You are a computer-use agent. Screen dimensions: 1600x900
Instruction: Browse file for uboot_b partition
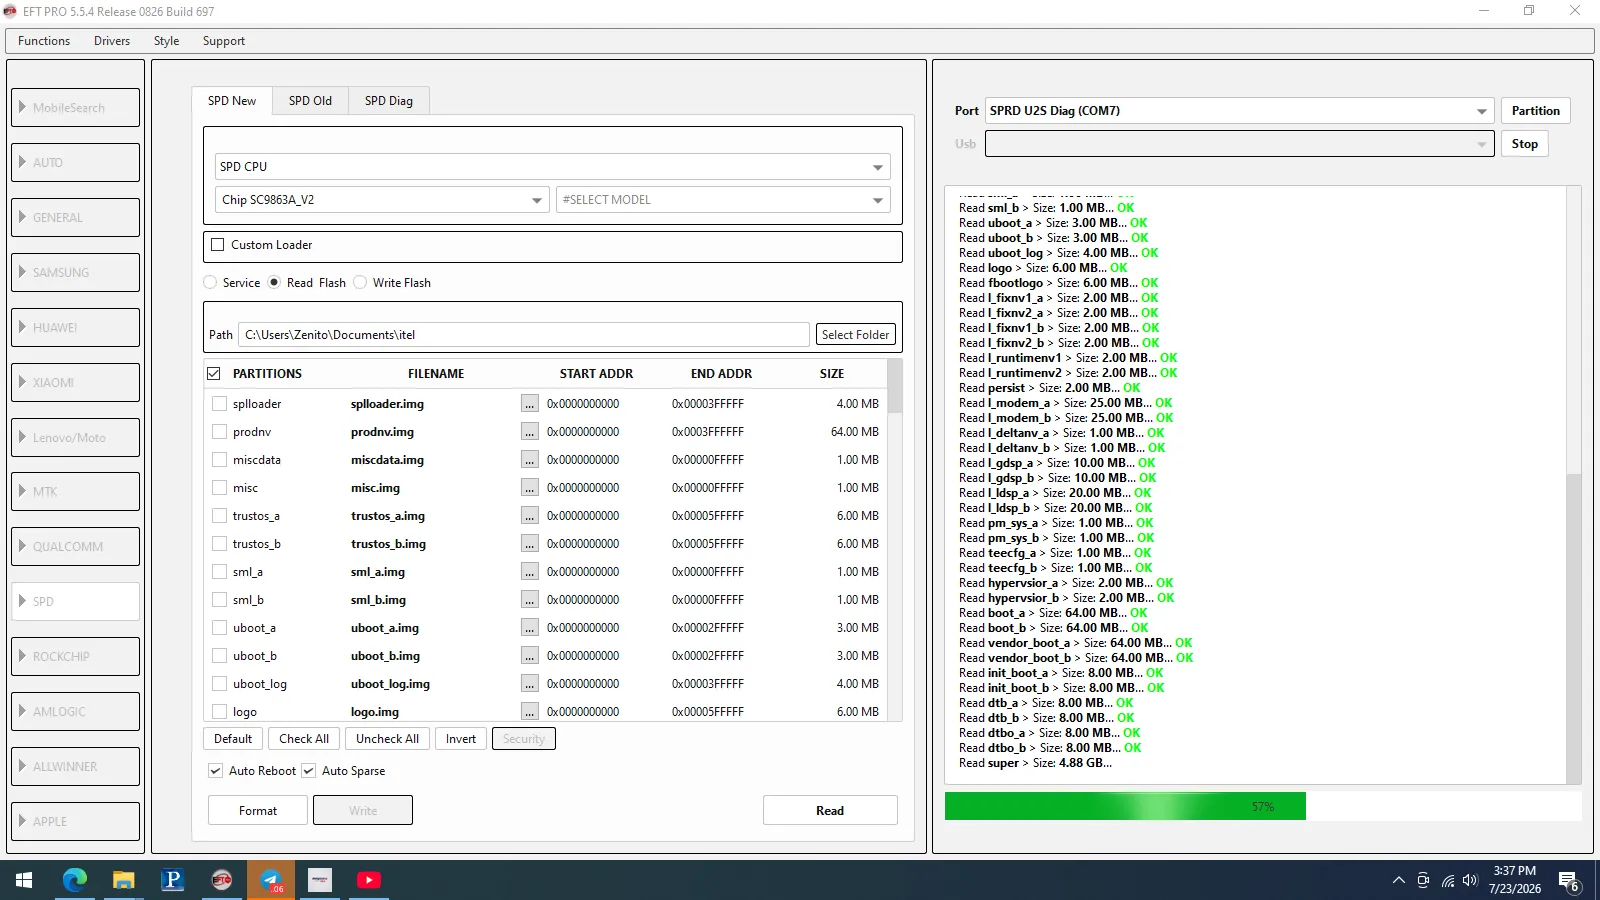pyautogui.click(x=530, y=656)
